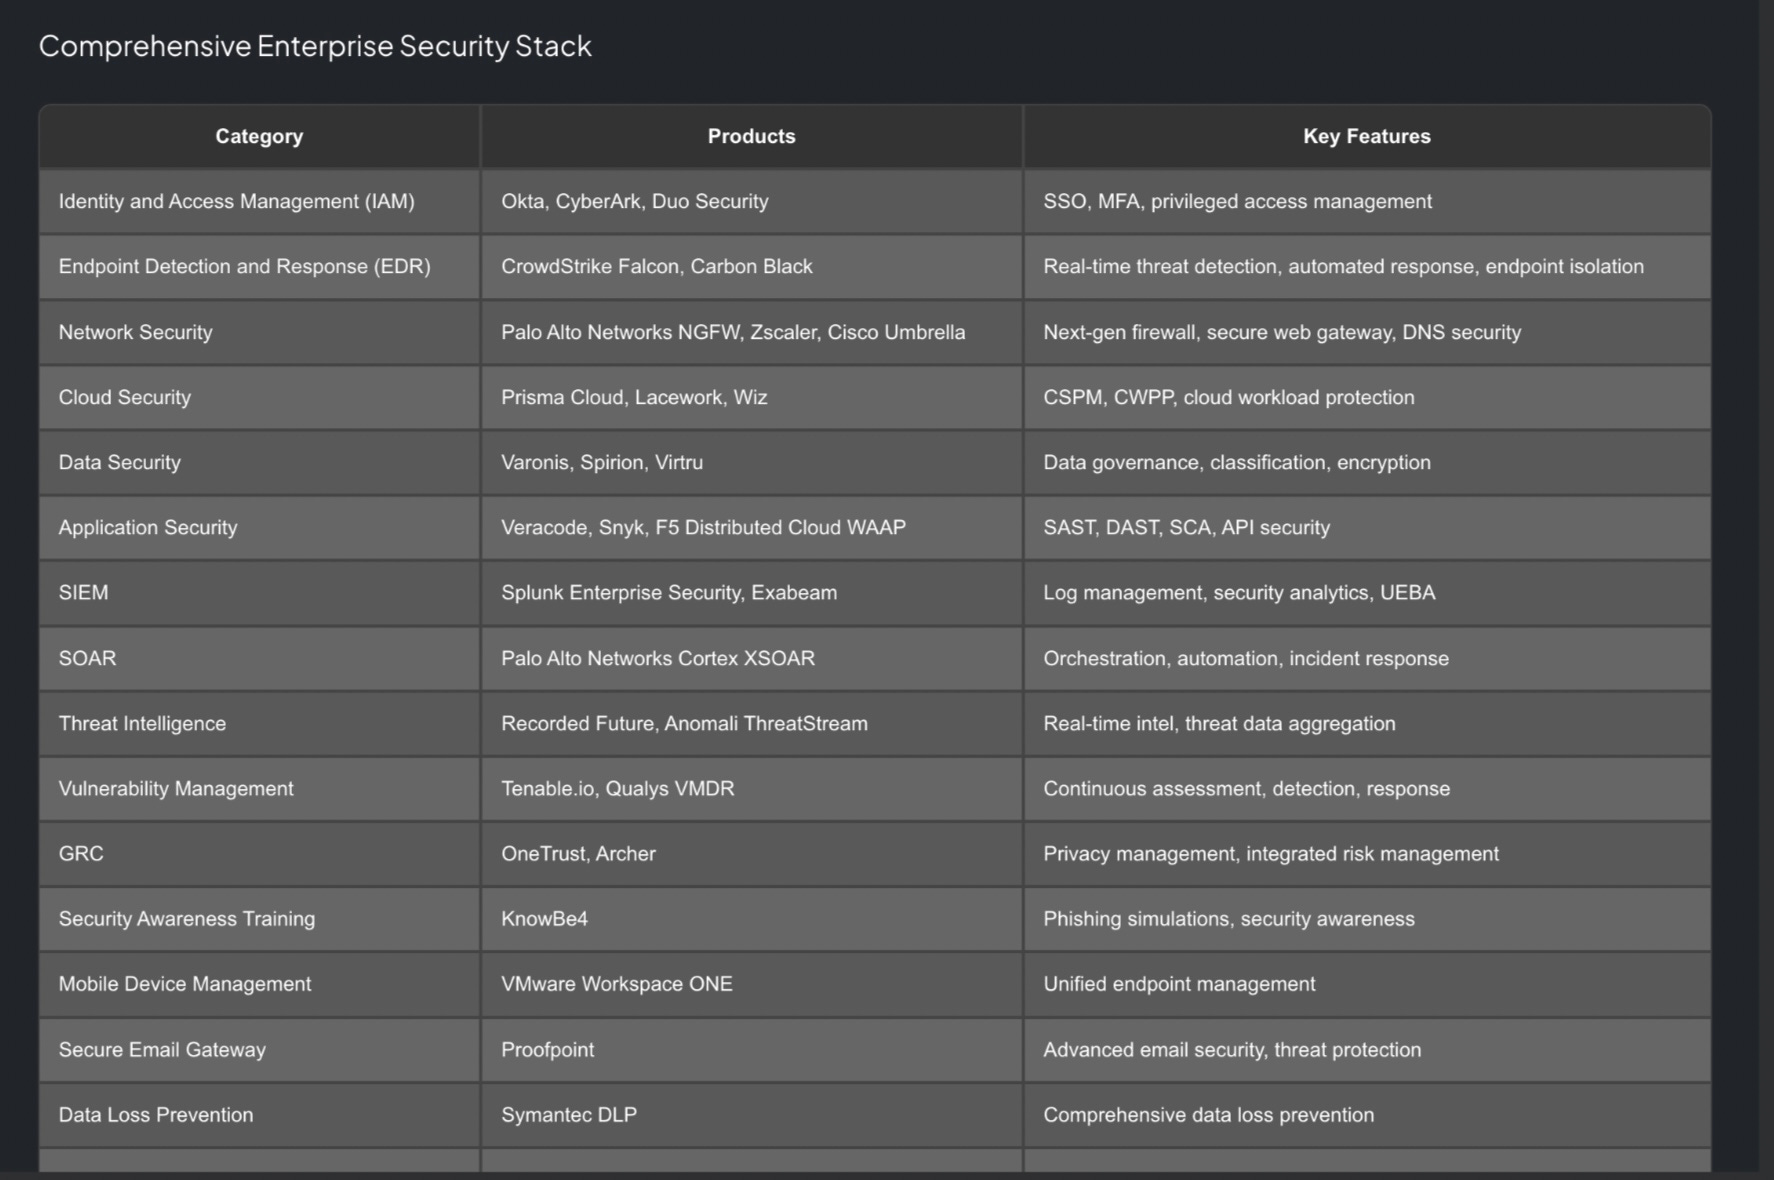This screenshot has height=1180, width=1774.
Task: Select the Cloud Security category cell
Action: coord(259,397)
